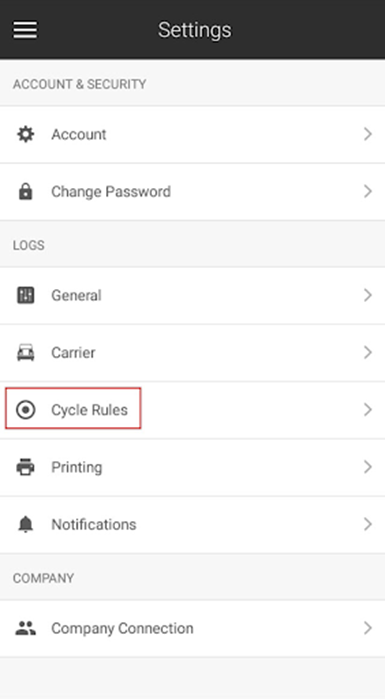Open the Cycle Rules settings item
Viewport: 385px width, 699px height.
192,410
